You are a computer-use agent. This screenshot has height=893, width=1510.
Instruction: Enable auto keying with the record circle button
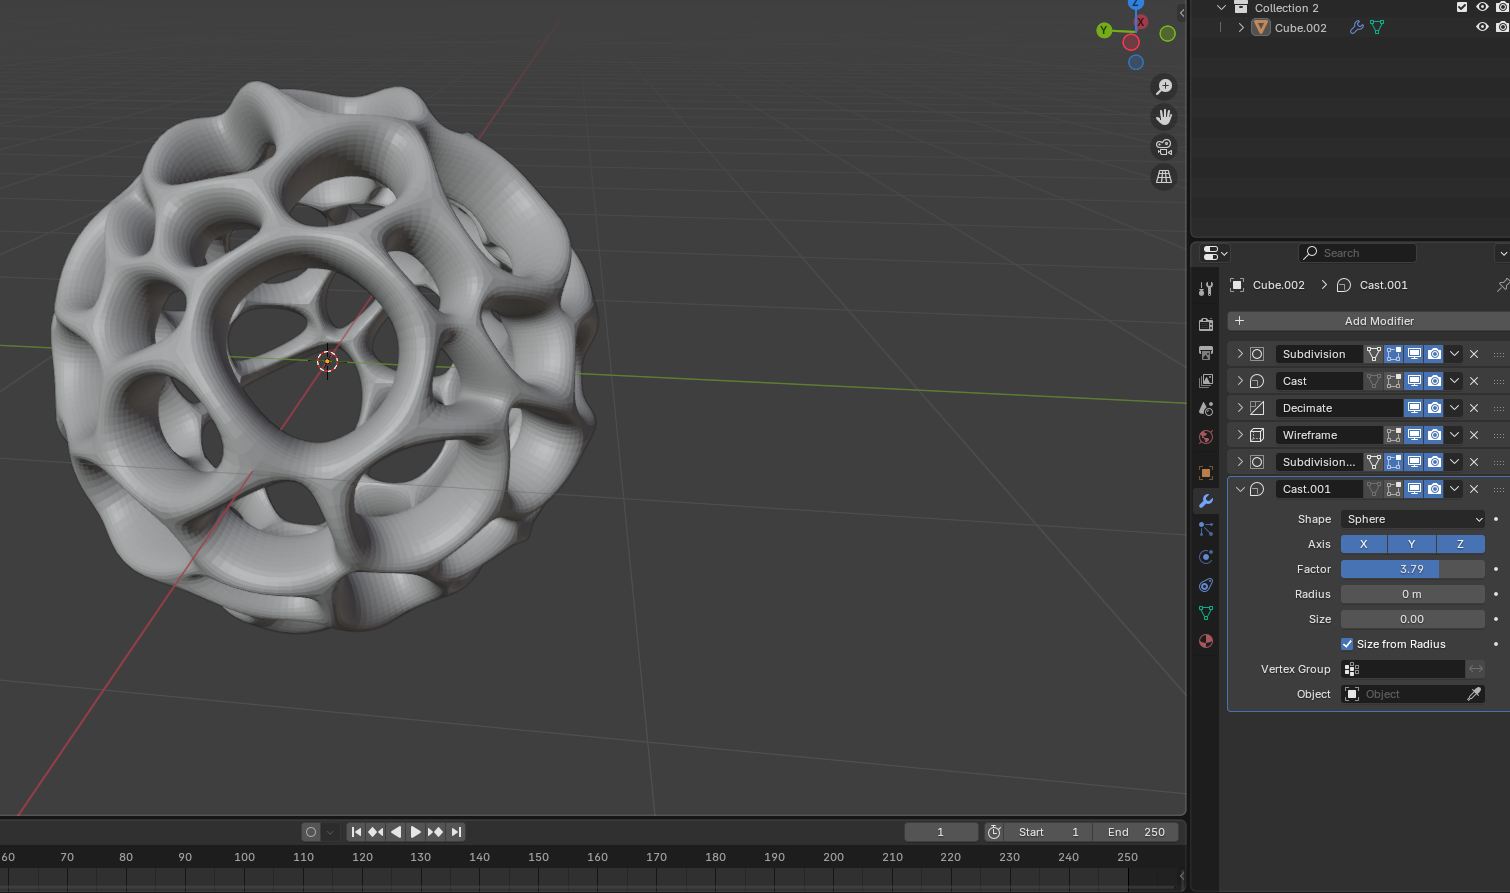[x=311, y=832]
